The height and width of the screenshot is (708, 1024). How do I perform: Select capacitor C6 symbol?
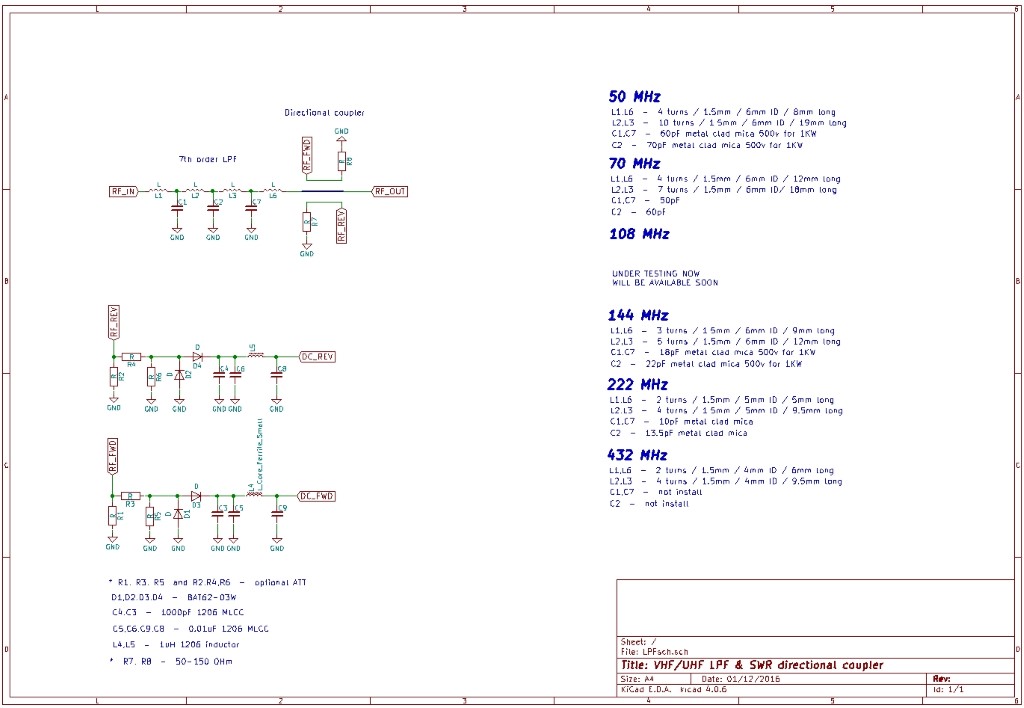pos(235,376)
